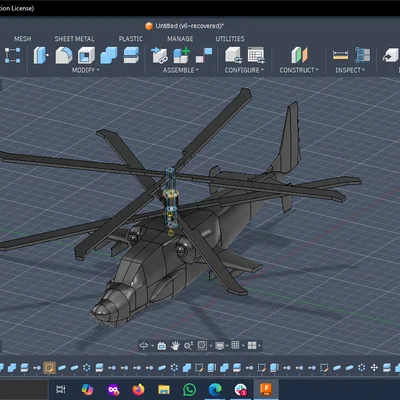Switch to the UTILITIES tab
The width and height of the screenshot is (400, 400).
click(230, 39)
